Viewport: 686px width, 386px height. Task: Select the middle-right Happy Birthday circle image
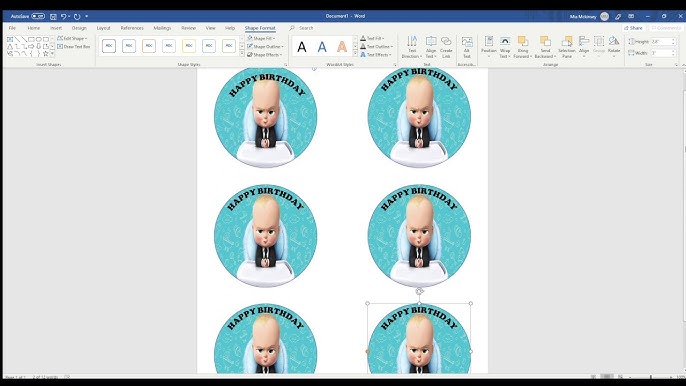419,235
